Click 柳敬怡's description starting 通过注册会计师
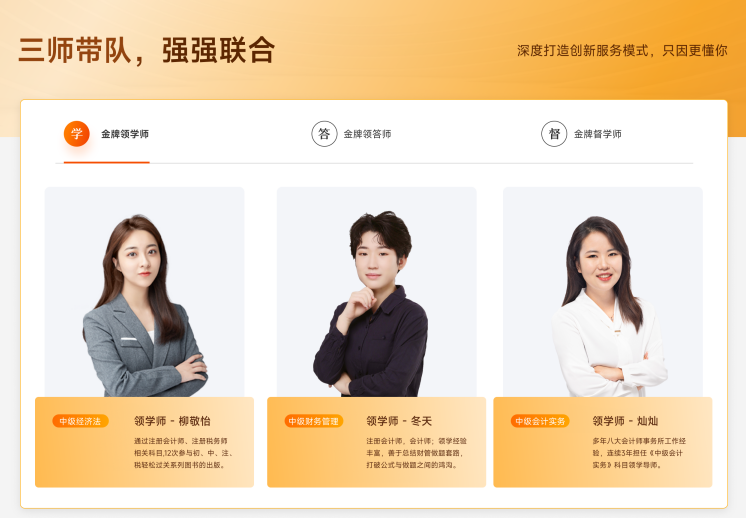 pos(184,453)
